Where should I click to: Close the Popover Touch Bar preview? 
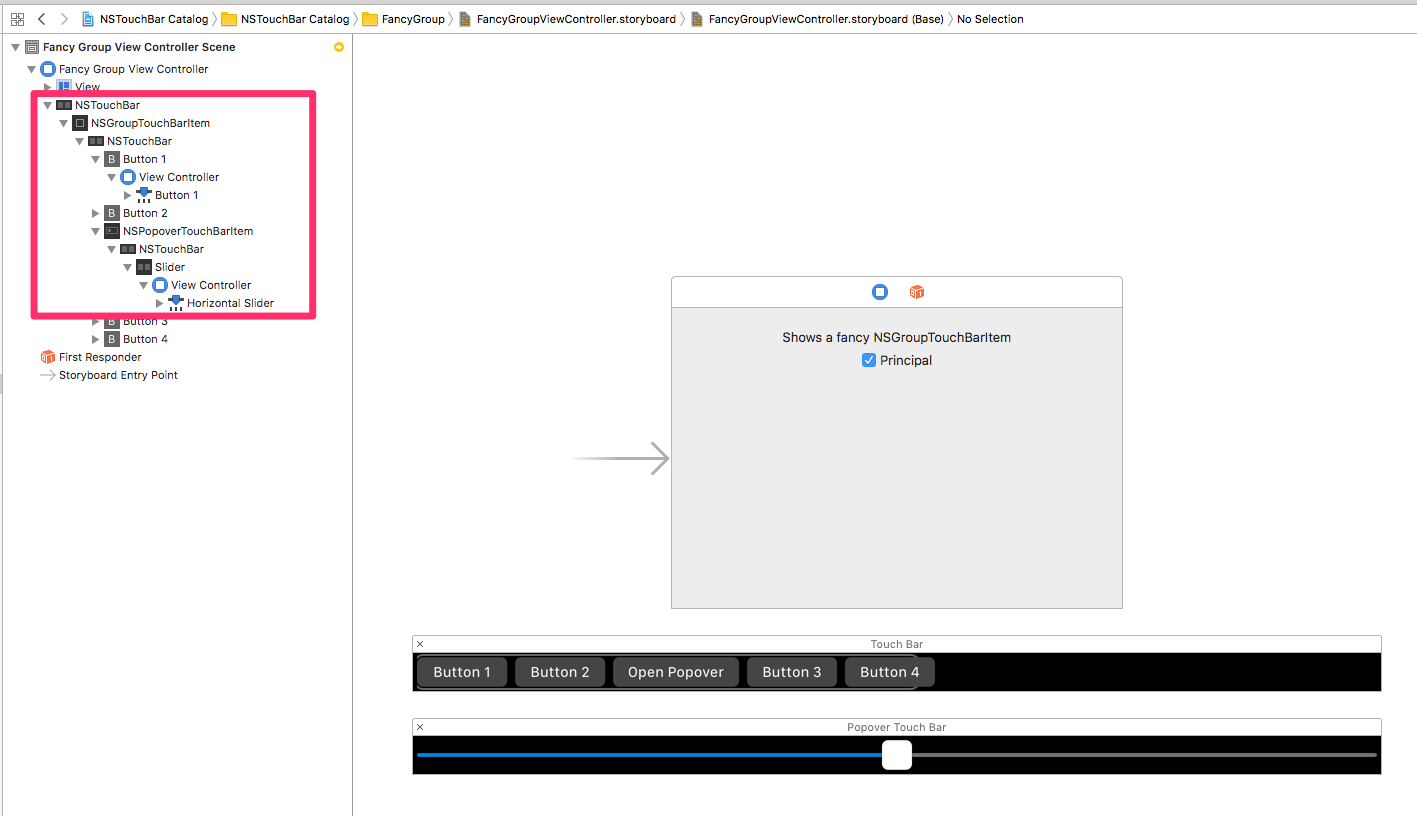click(420, 727)
